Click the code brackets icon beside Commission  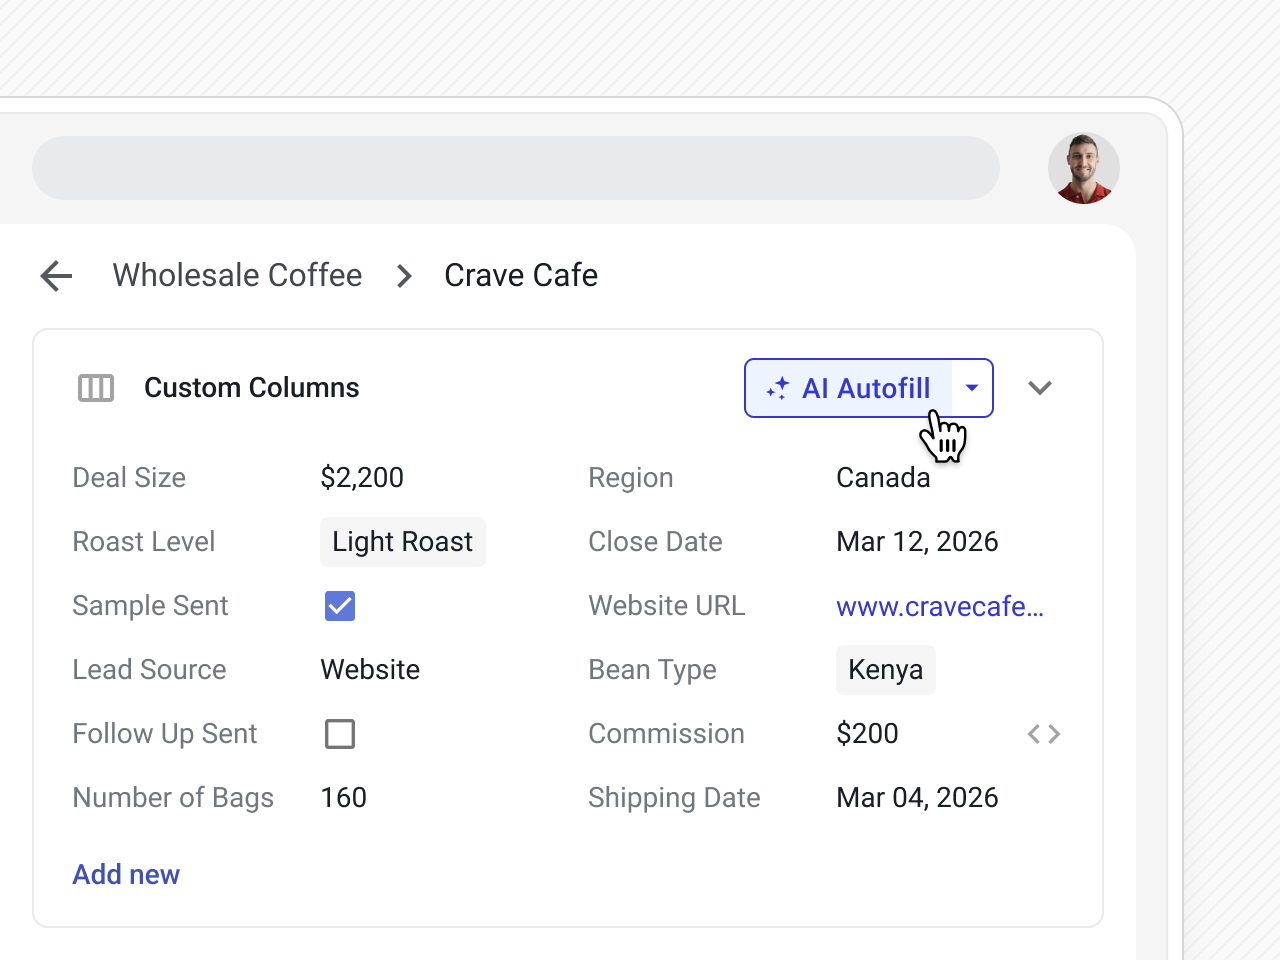(x=1043, y=734)
